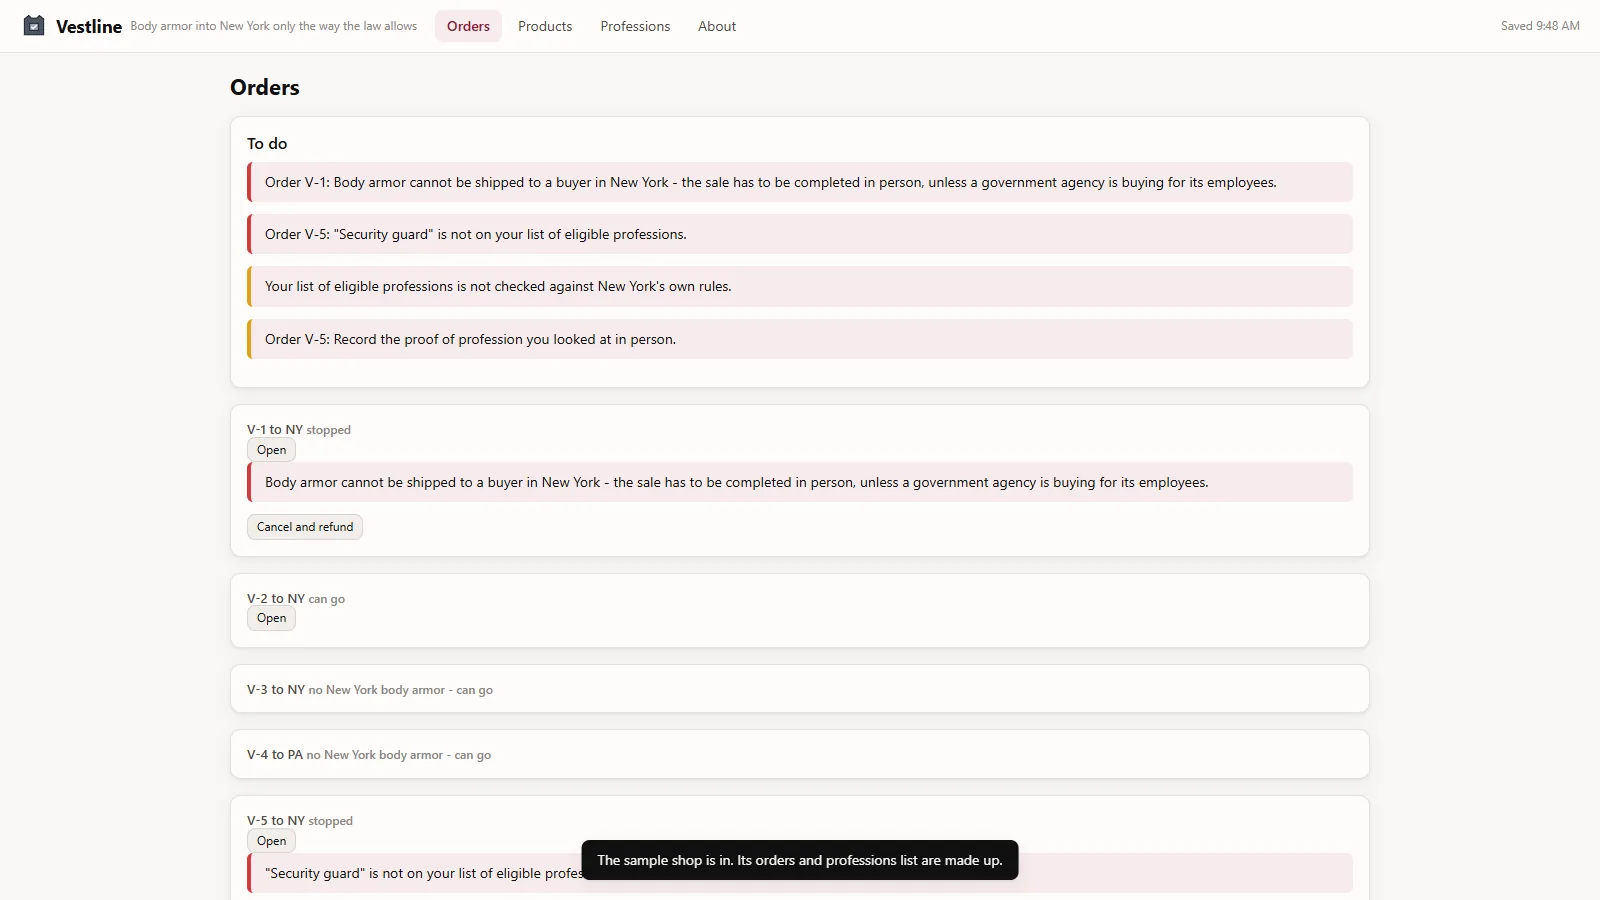This screenshot has width=1600, height=900.
Task: Select the to-do item "Order V-5: Security guard"
Action: click(800, 234)
